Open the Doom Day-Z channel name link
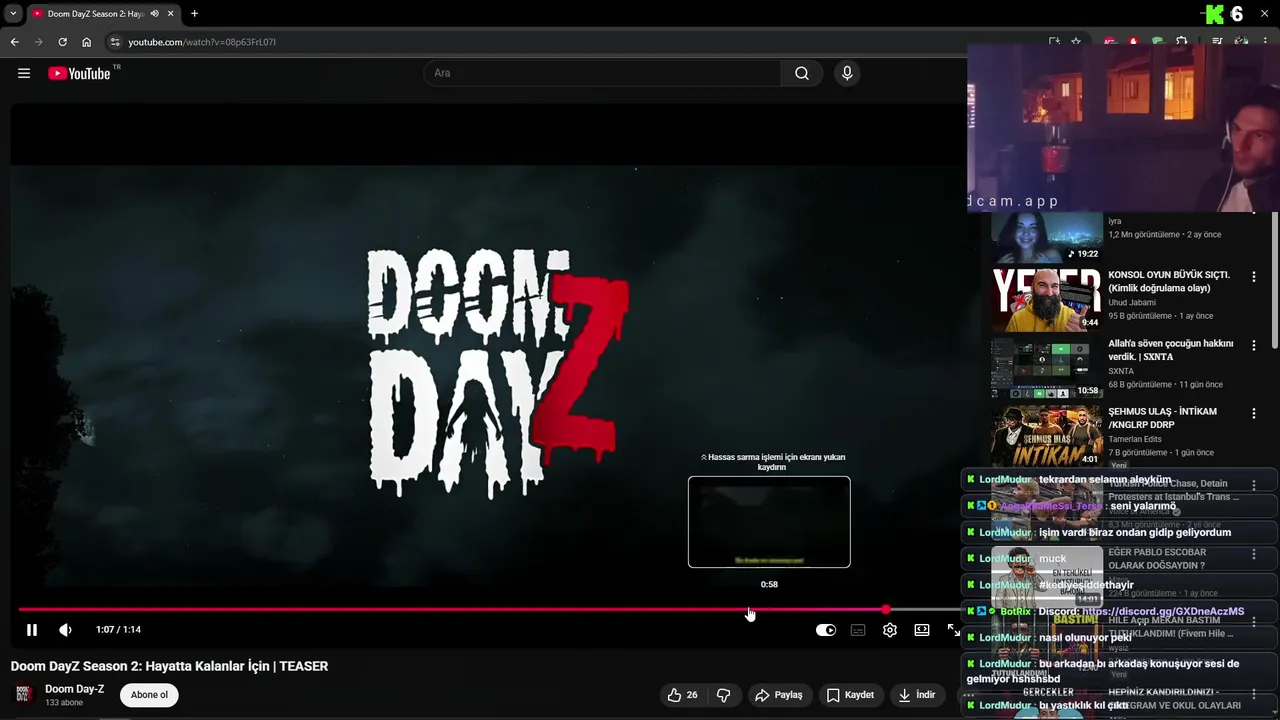 click(75, 689)
